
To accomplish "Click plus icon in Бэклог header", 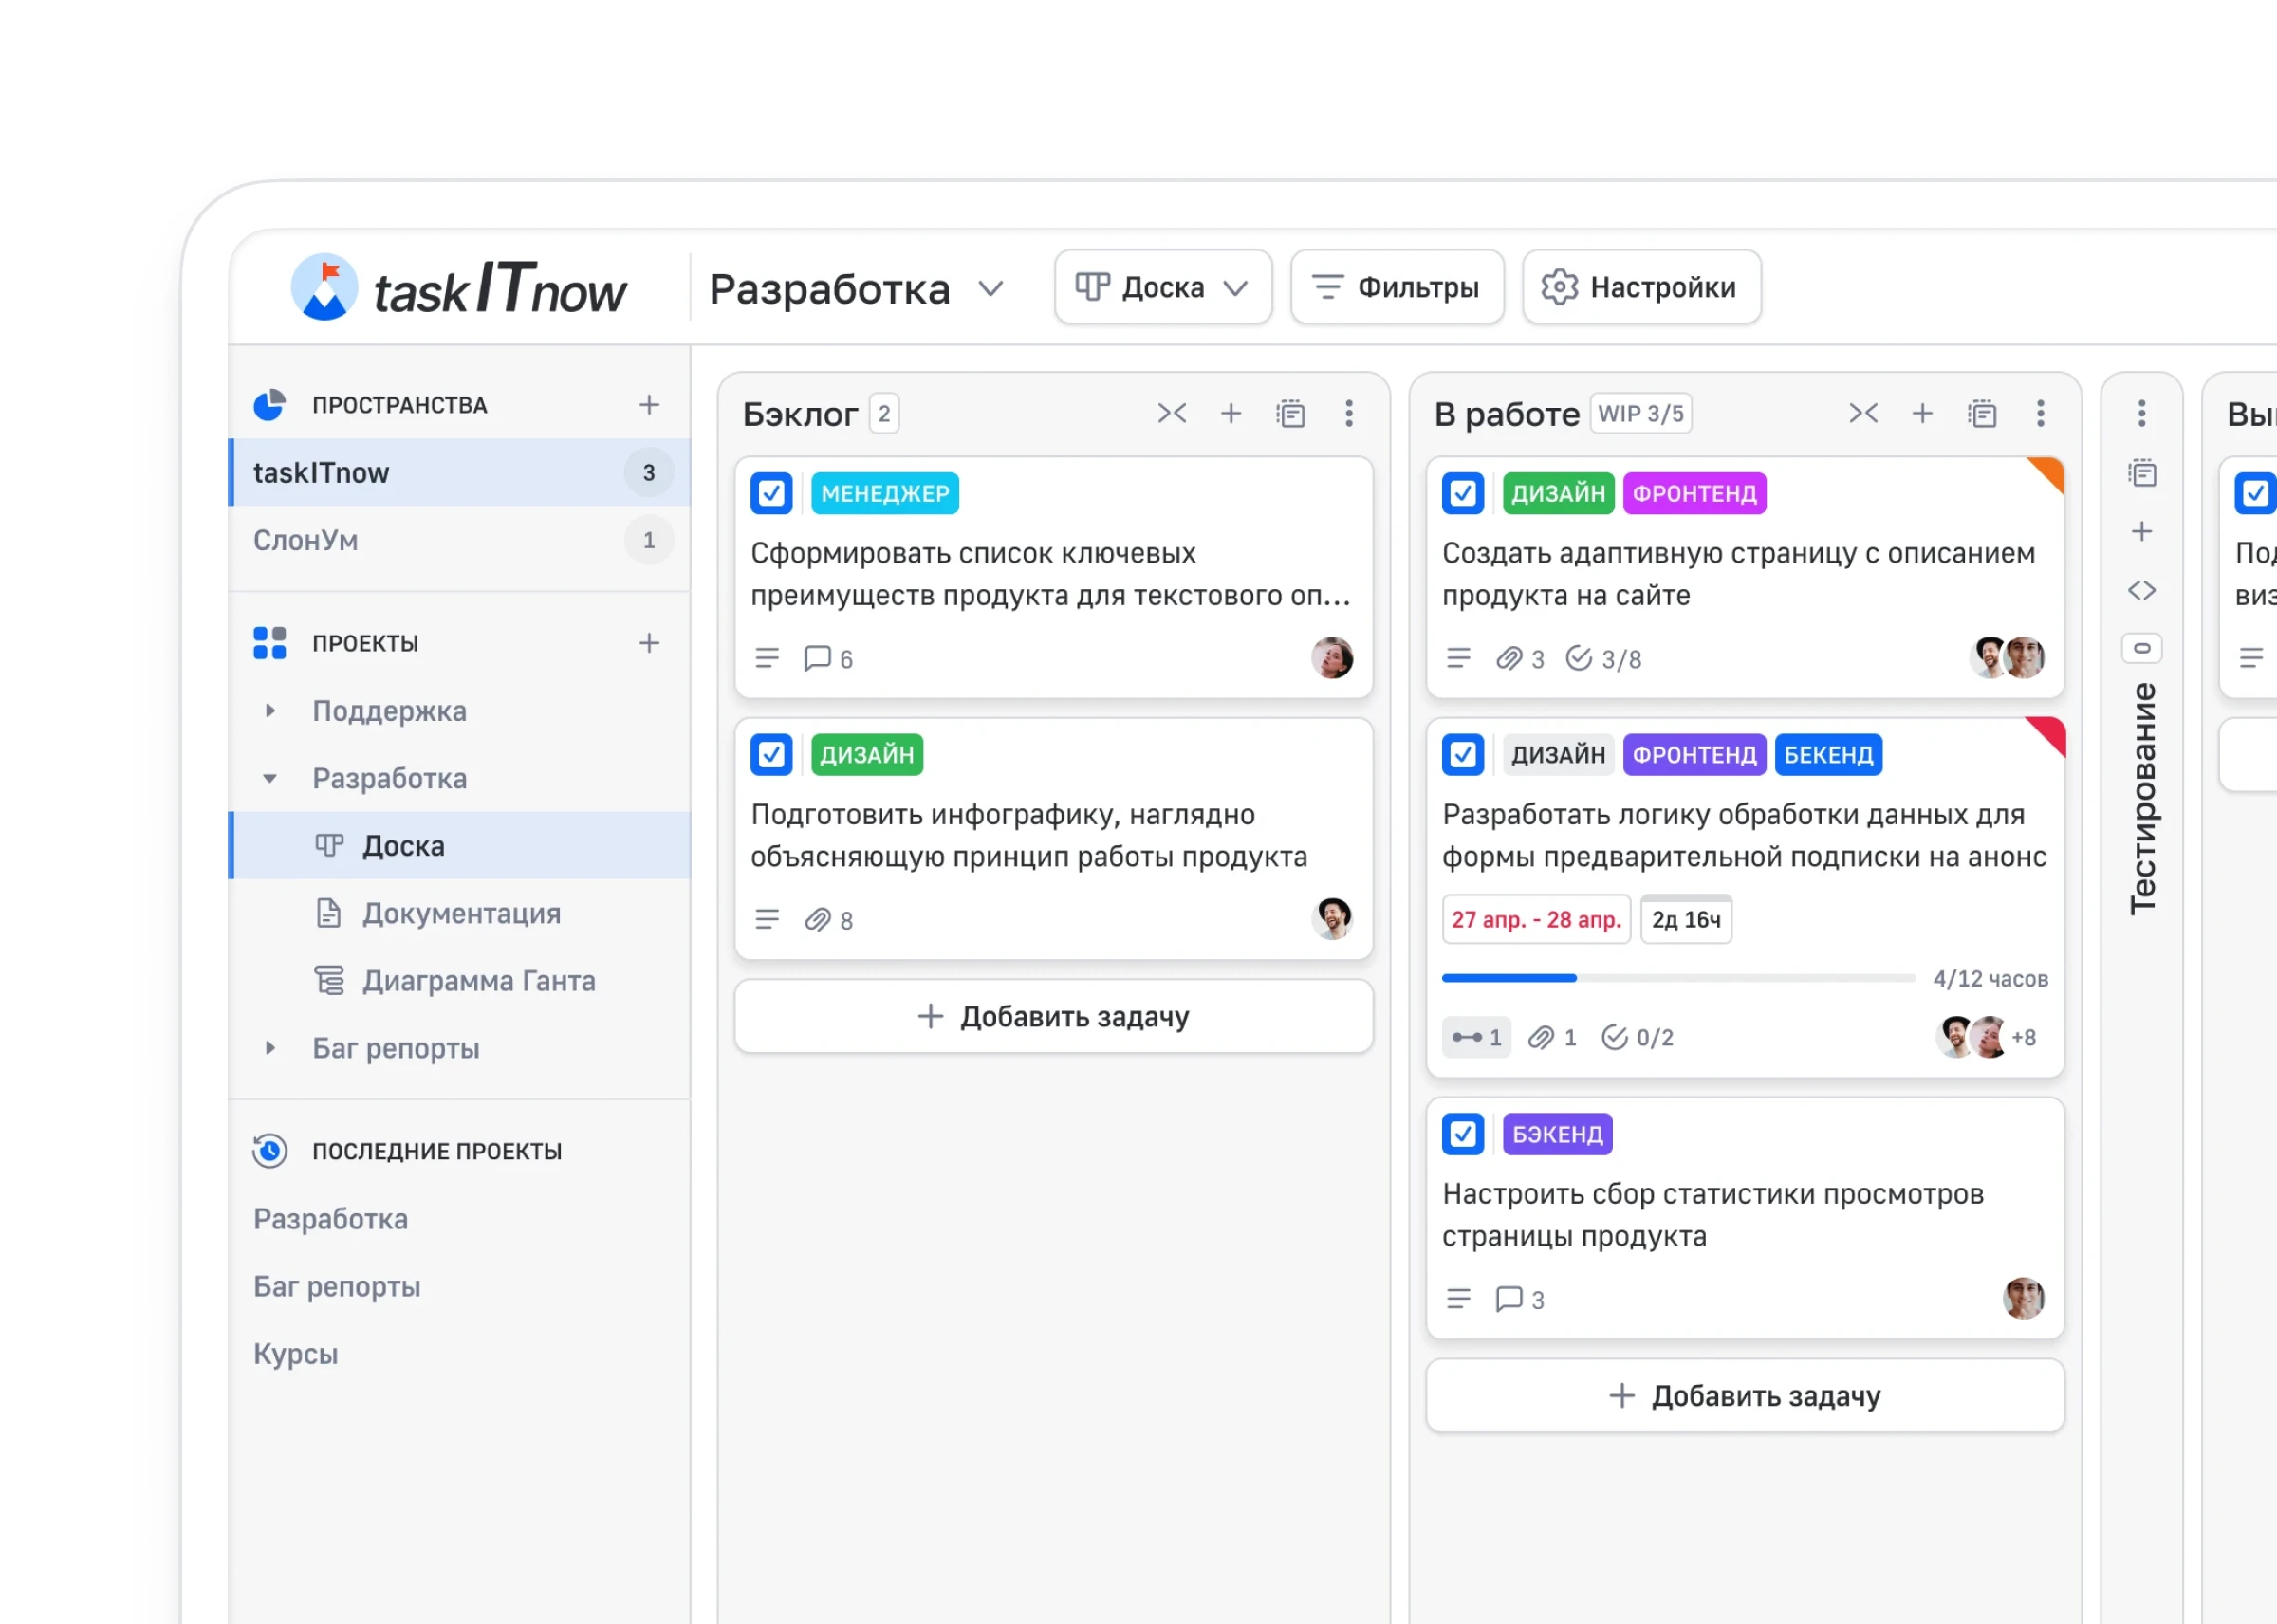I will 1230,413.
